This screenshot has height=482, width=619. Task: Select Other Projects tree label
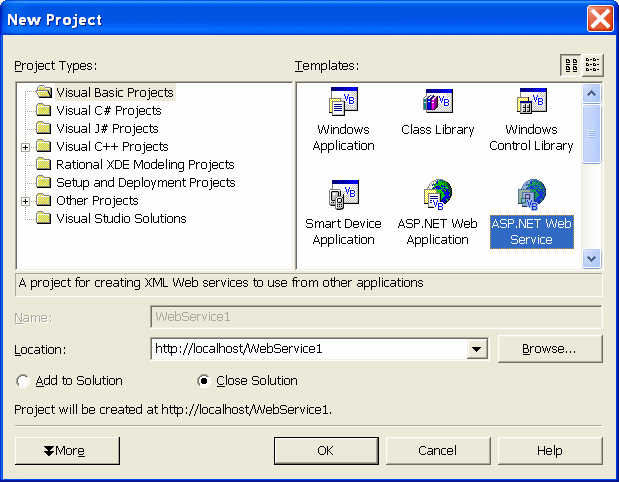point(98,201)
